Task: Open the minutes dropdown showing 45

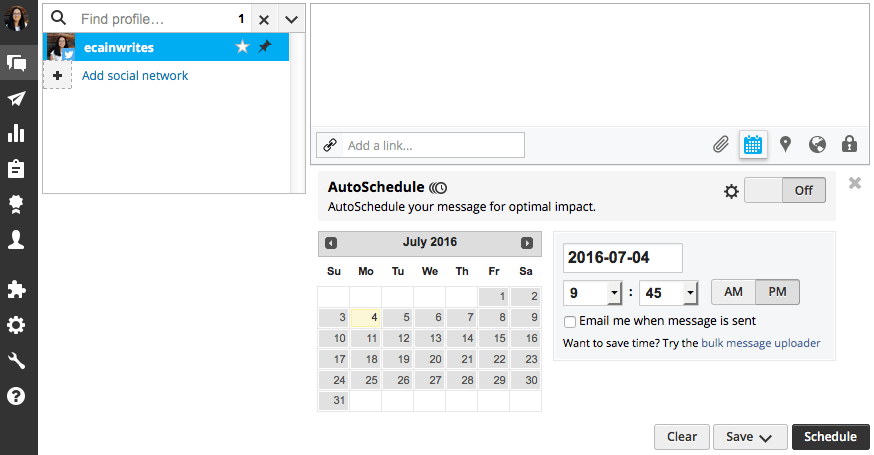Action: 668,293
